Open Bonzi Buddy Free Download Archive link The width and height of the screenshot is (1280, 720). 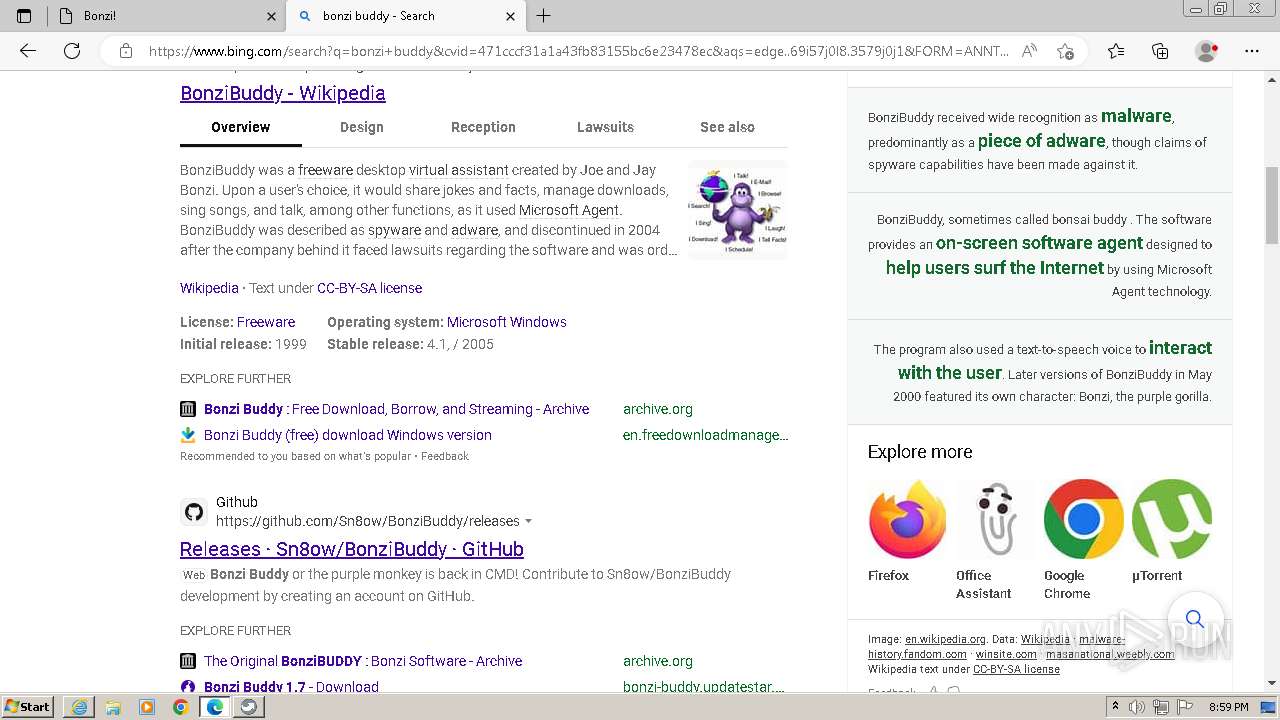(396, 409)
